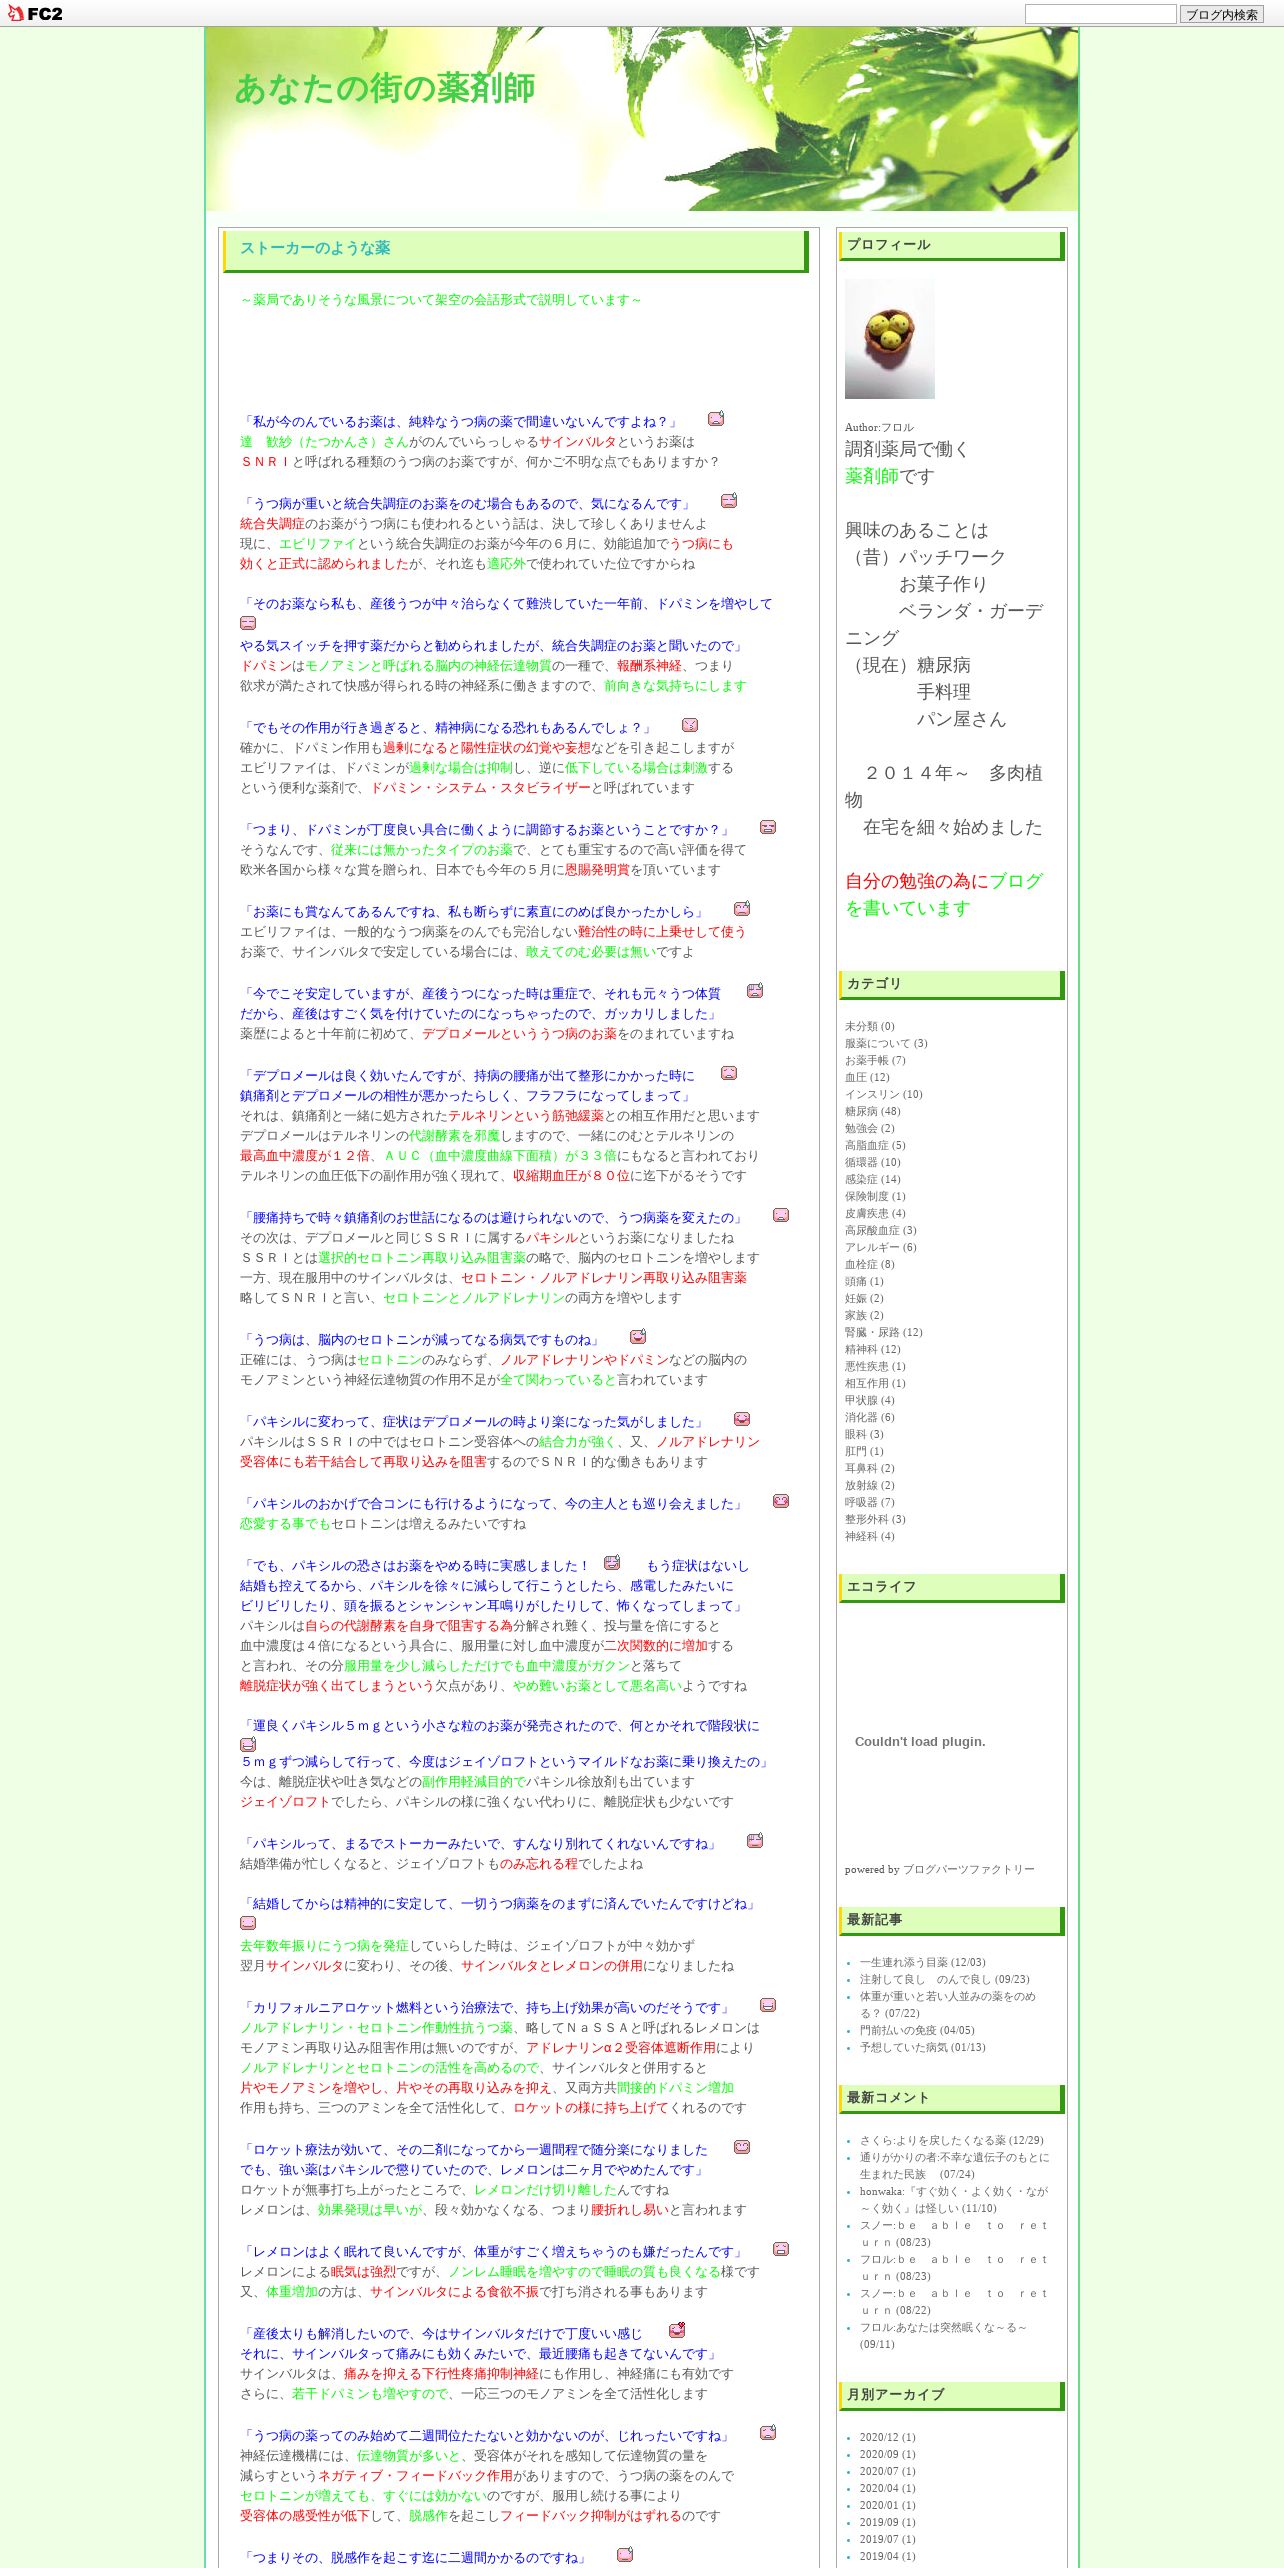Open recent post 門前払いの免疫 (04/05)
Viewport: 1284px width, 2568px height.
click(x=917, y=2030)
